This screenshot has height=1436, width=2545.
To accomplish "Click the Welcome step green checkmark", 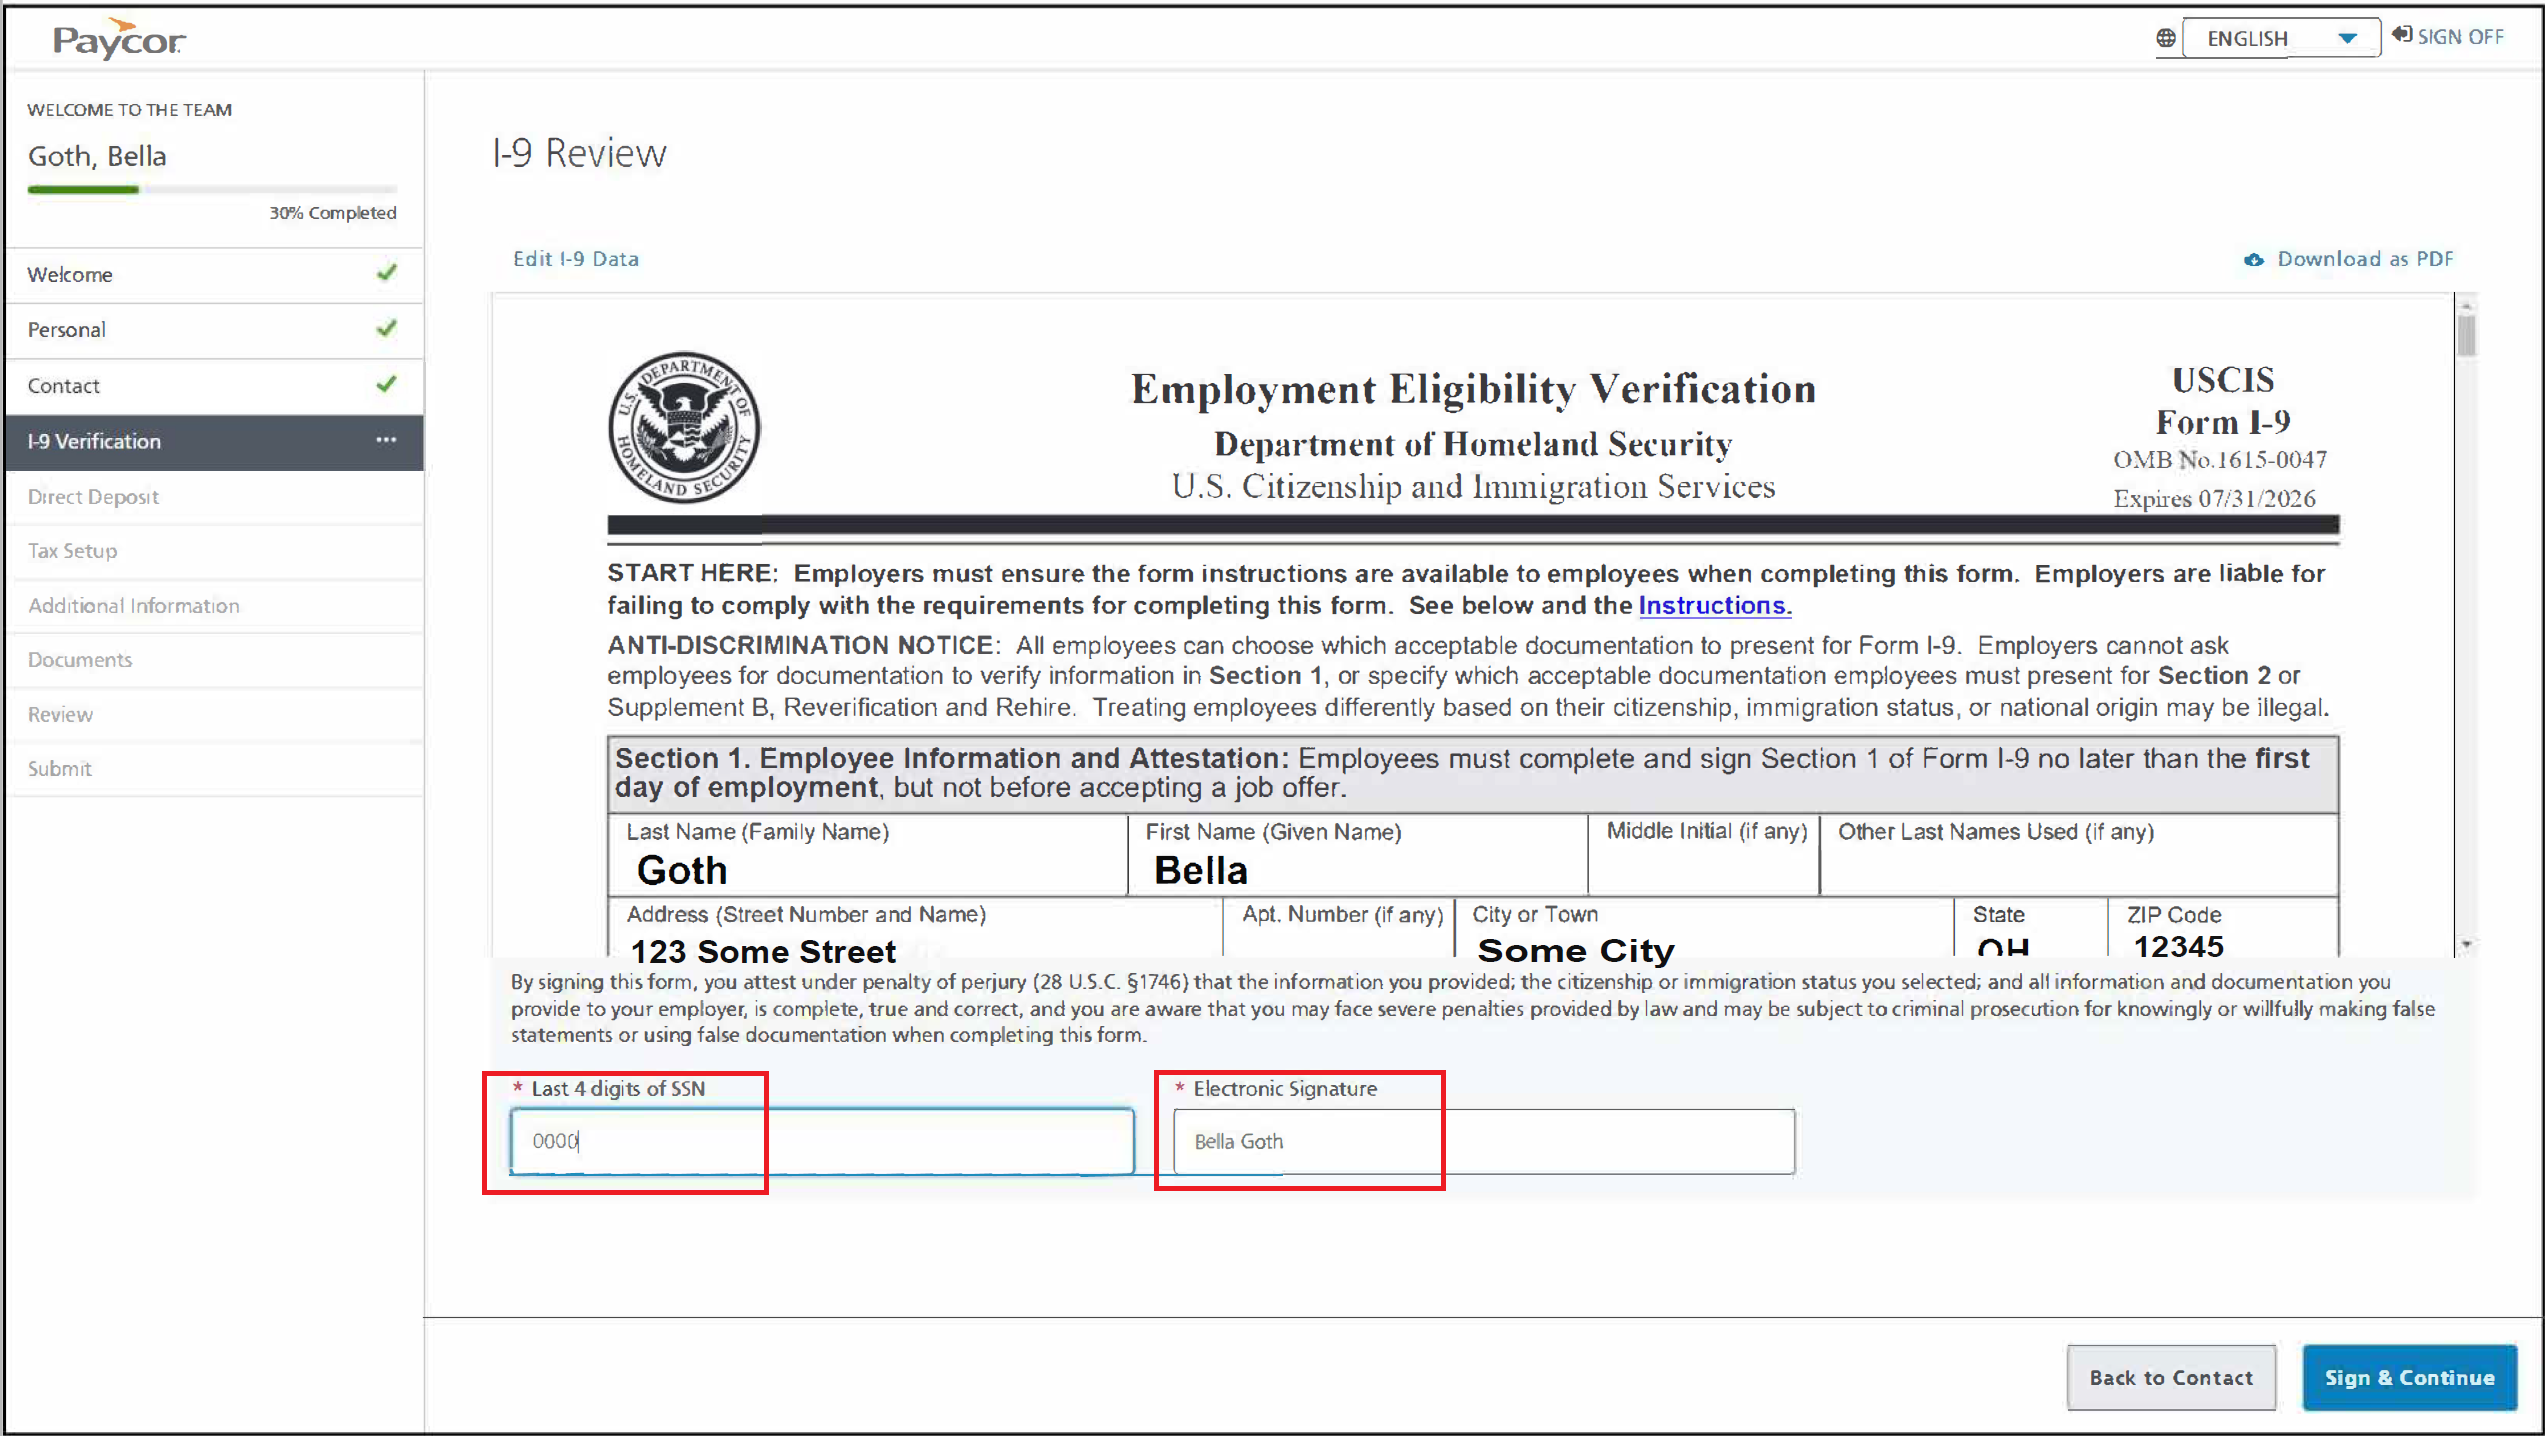I will 387,272.
